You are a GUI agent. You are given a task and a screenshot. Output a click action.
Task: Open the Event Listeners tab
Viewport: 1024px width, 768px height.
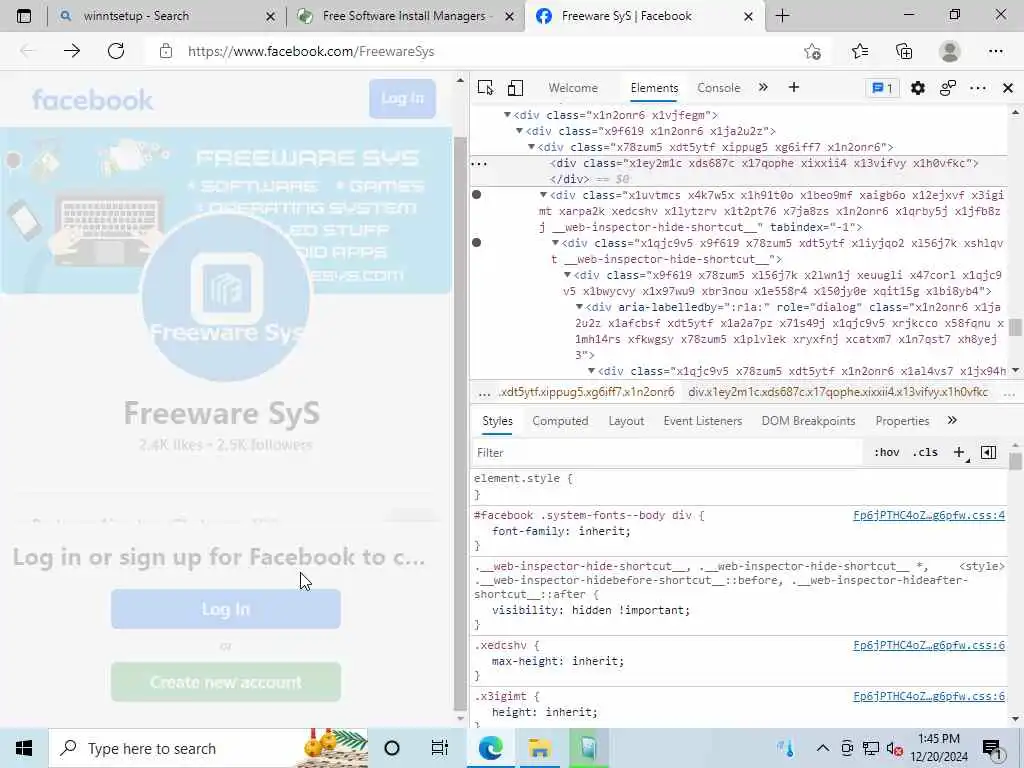click(703, 421)
